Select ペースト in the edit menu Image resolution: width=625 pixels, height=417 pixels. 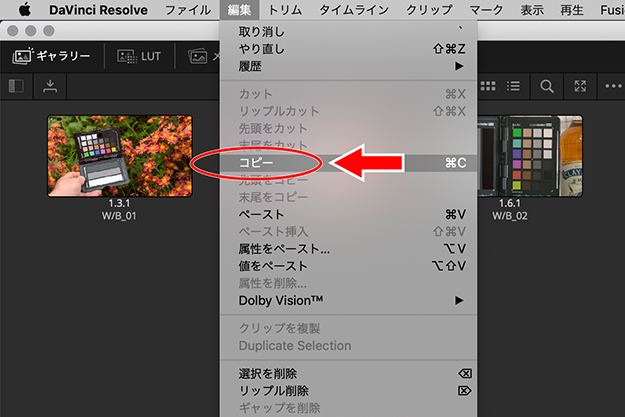[x=262, y=214]
